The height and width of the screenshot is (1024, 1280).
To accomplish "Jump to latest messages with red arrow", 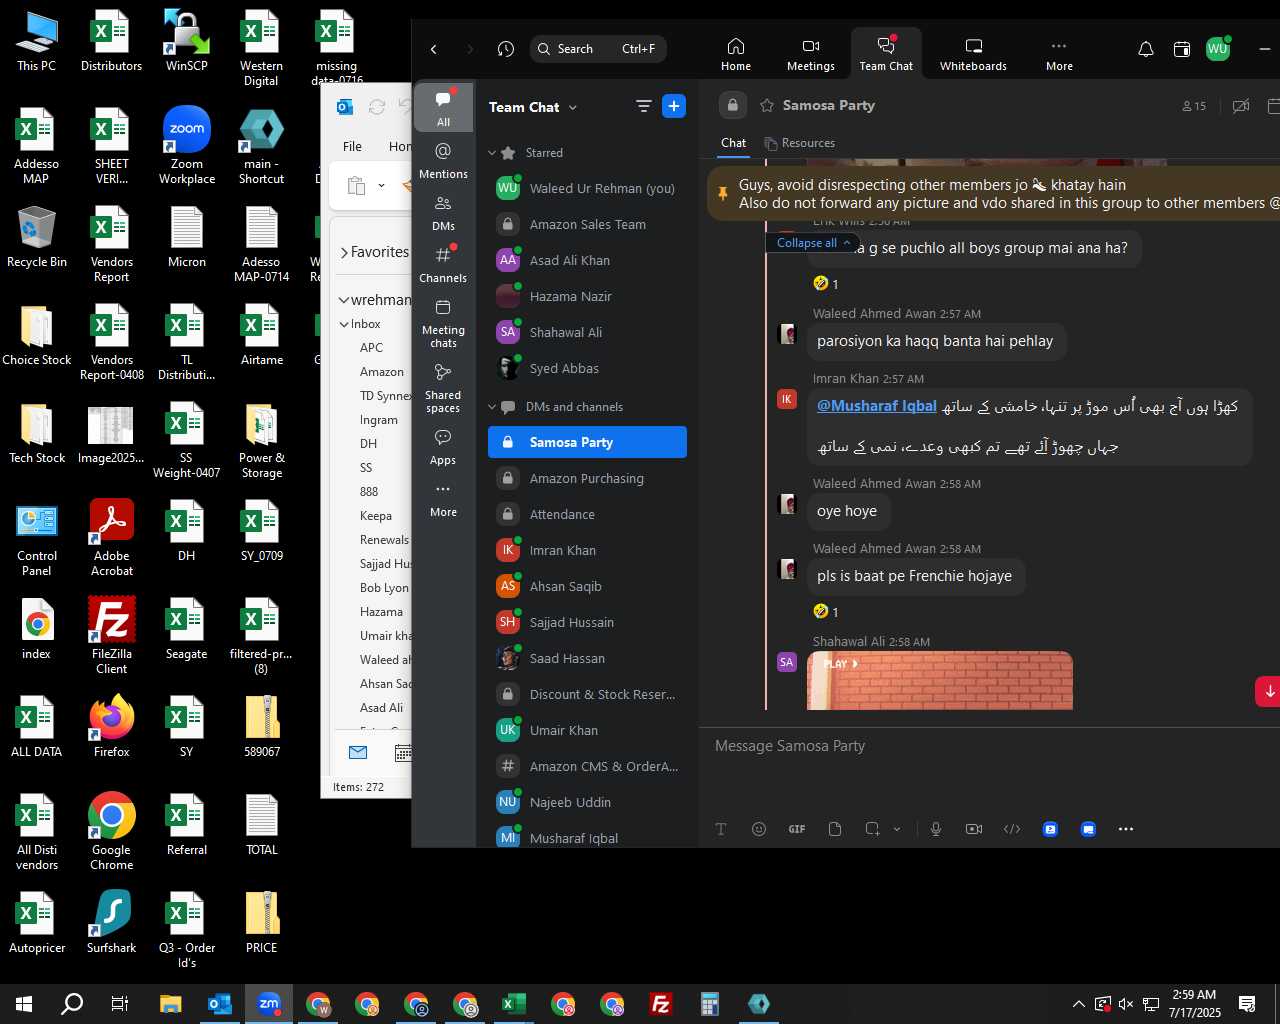I will [1268, 691].
